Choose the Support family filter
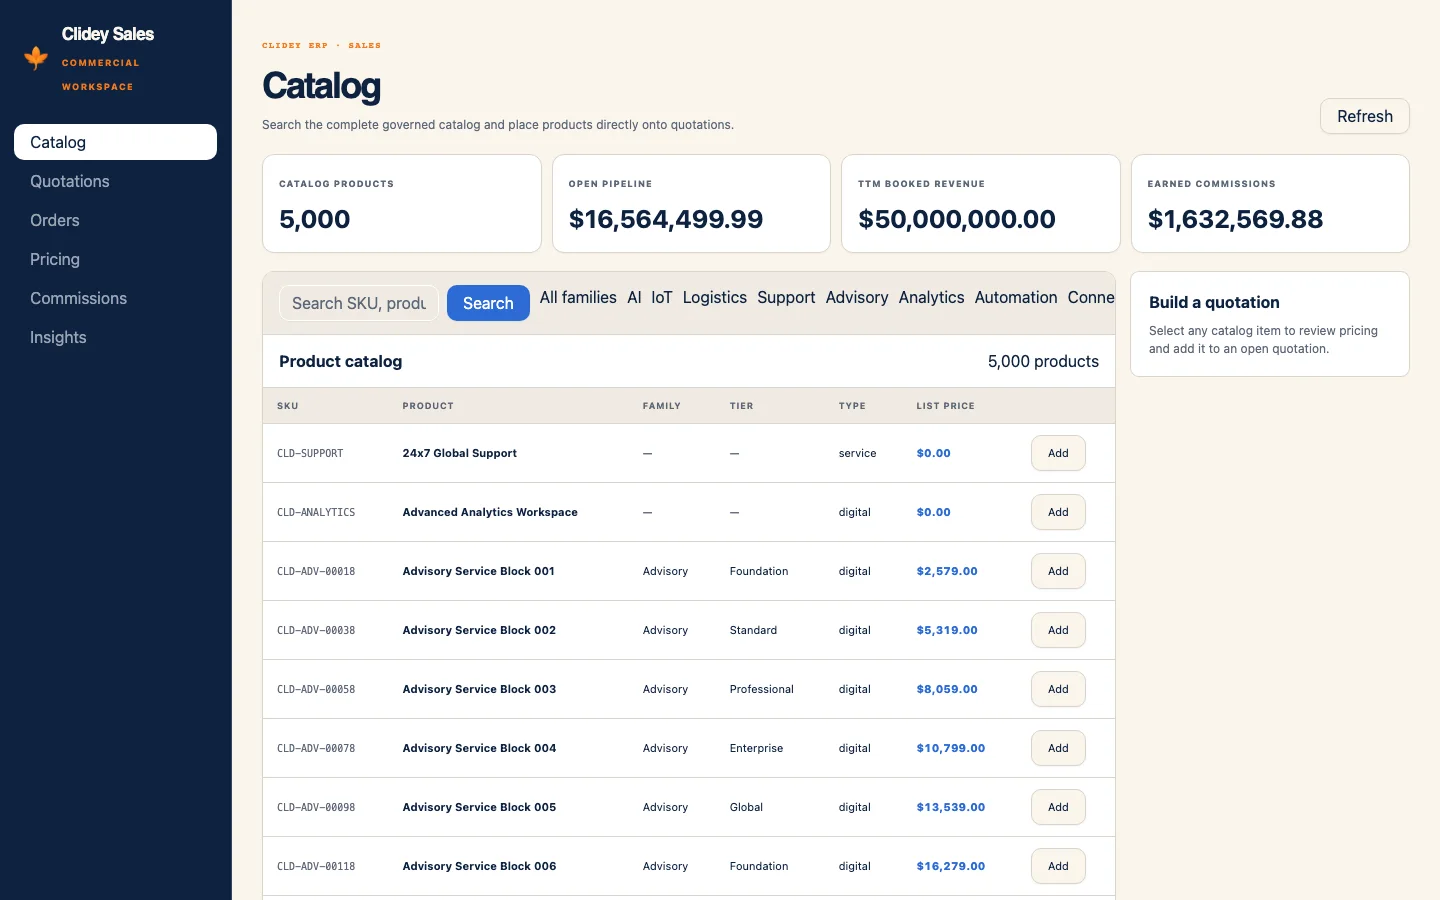The width and height of the screenshot is (1440, 900). coord(786,297)
